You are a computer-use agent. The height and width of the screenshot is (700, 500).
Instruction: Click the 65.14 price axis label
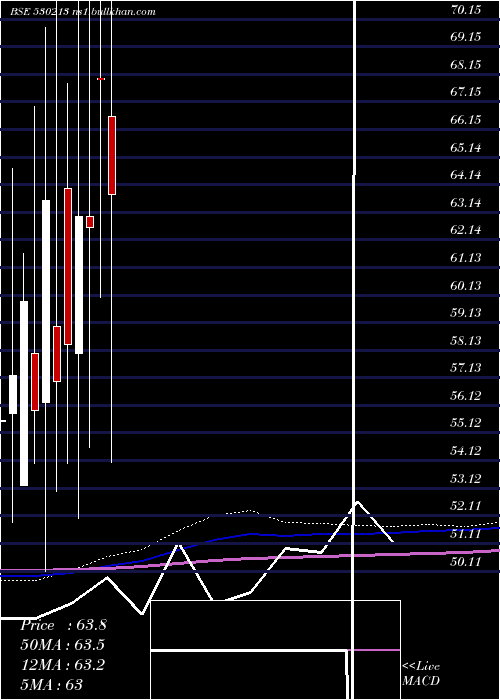point(466,147)
